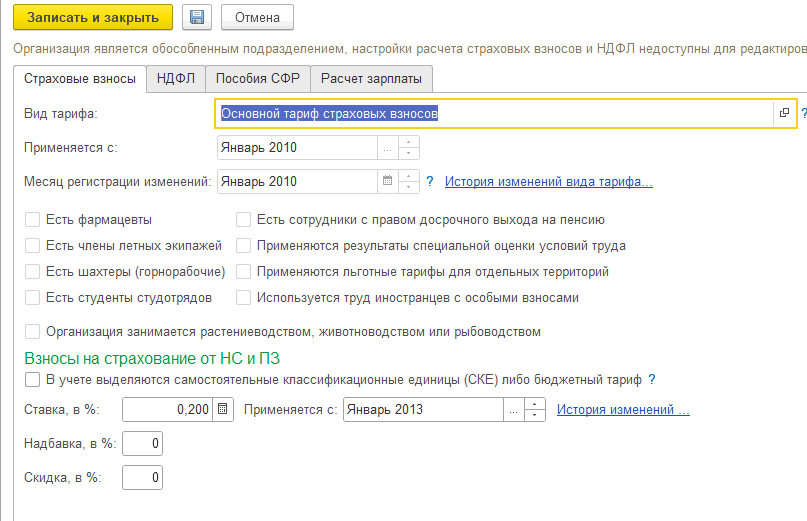Open ellipsis picker for Январь 2013 field
Screen dimensions: 807x521
514,409
